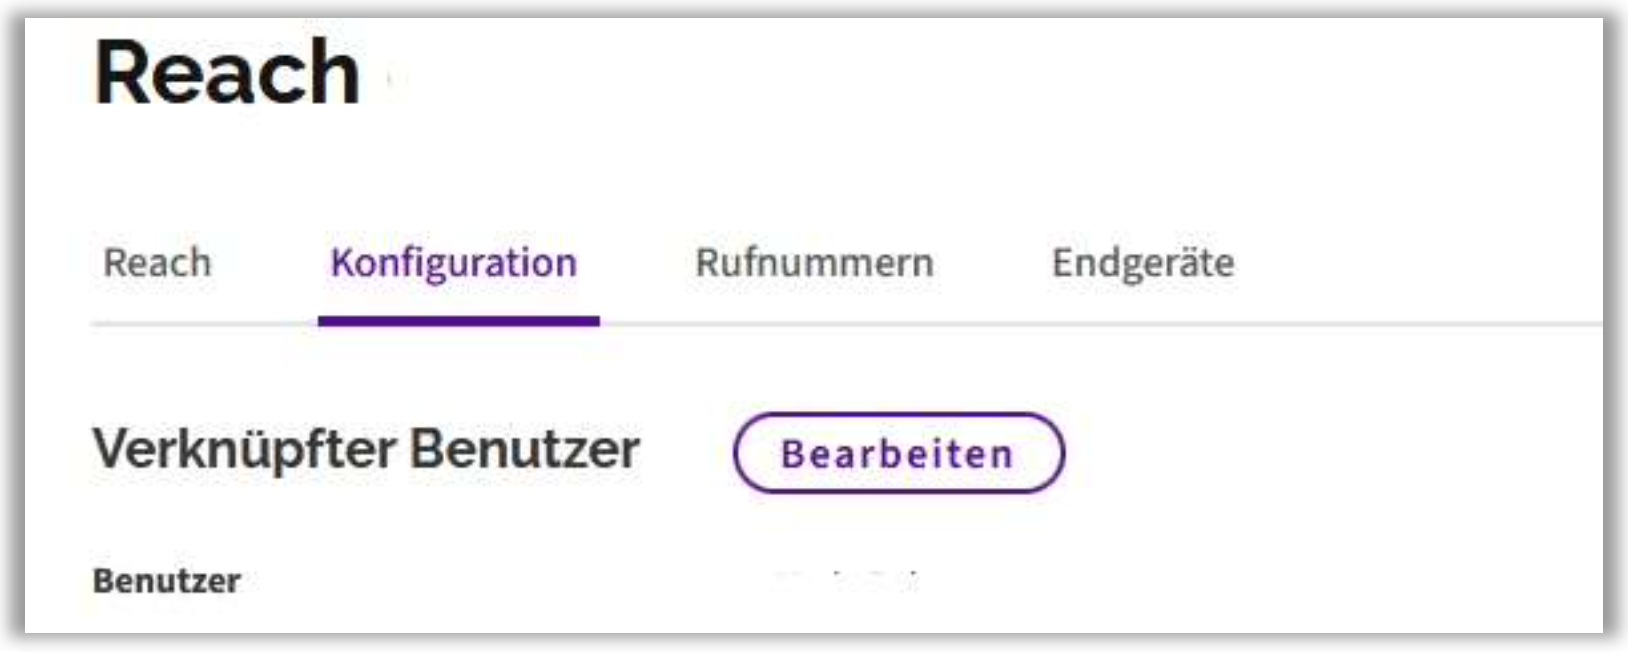Open the Endgeräte tab

(1142, 263)
